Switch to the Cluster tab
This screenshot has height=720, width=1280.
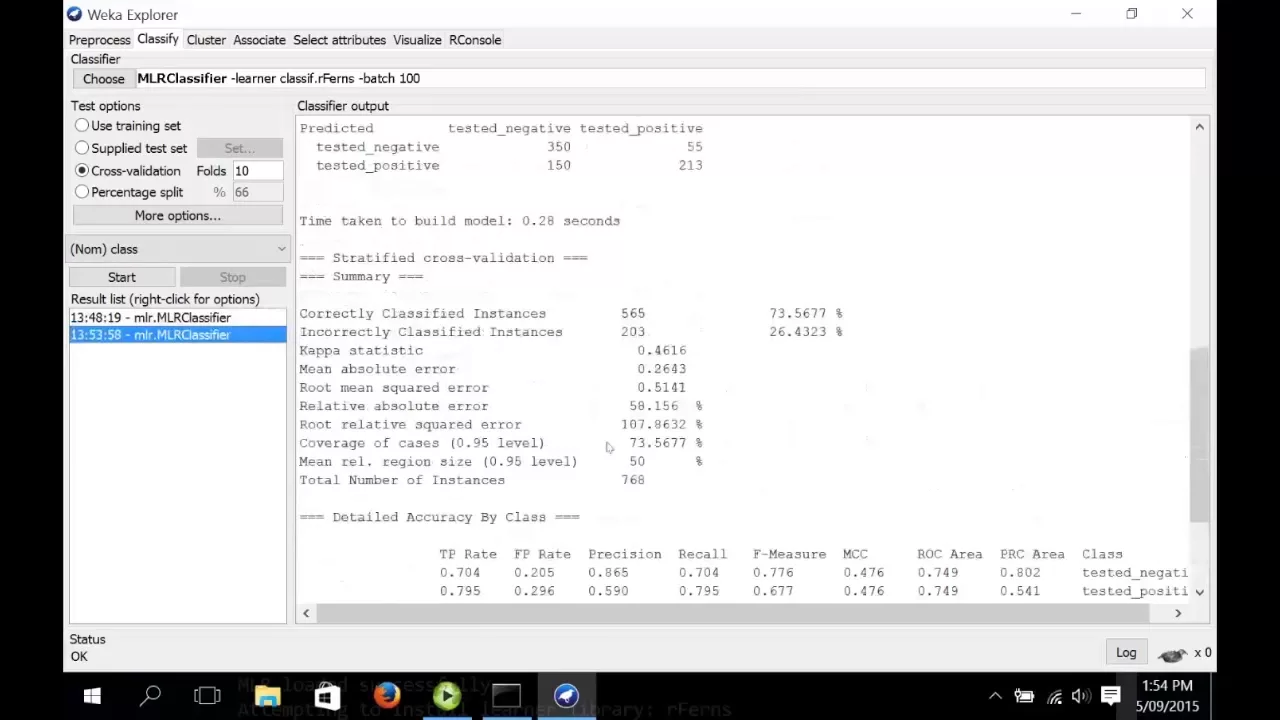pyautogui.click(x=206, y=40)
